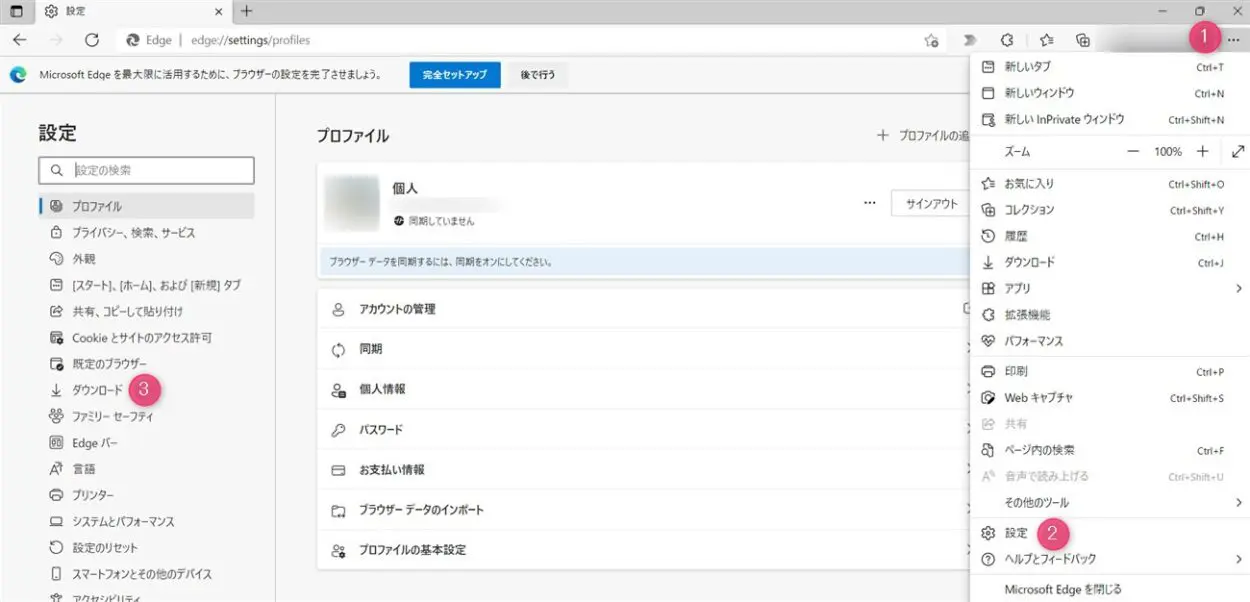Select Microsoft Edge を閉じる menu item

tap(1110, 590)
